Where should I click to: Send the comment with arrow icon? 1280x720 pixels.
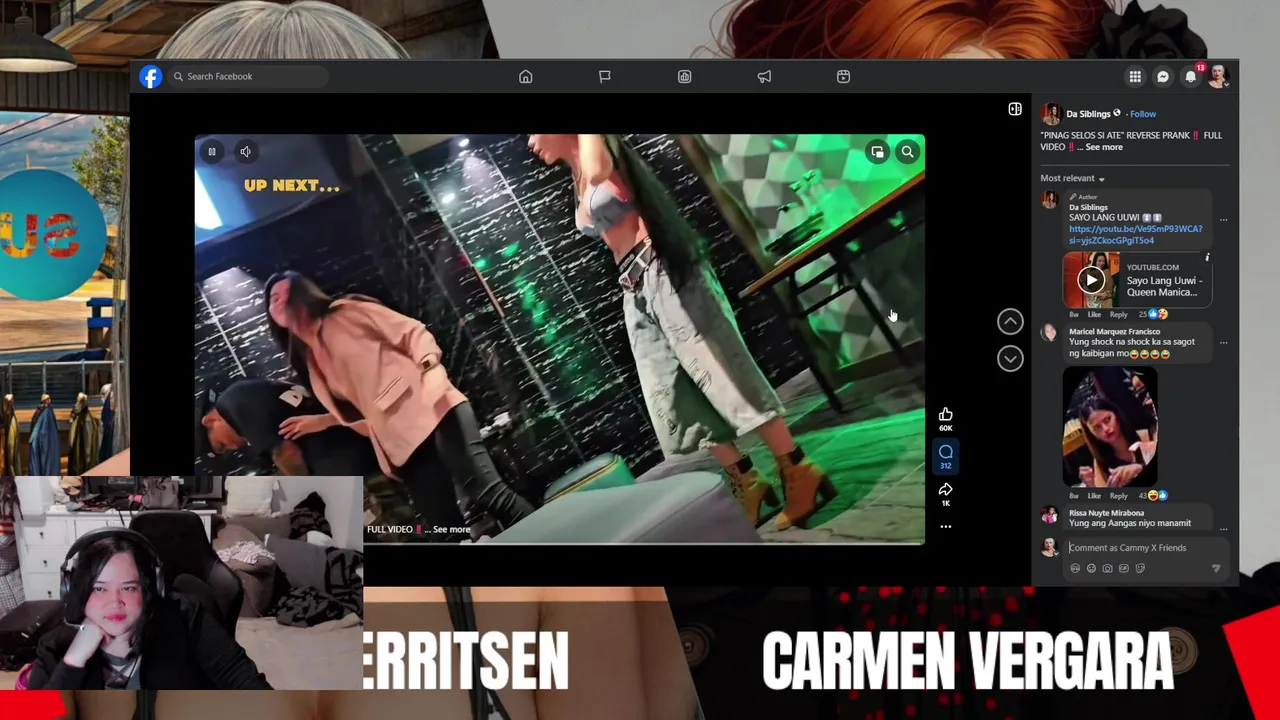(x=1216, y=568)
